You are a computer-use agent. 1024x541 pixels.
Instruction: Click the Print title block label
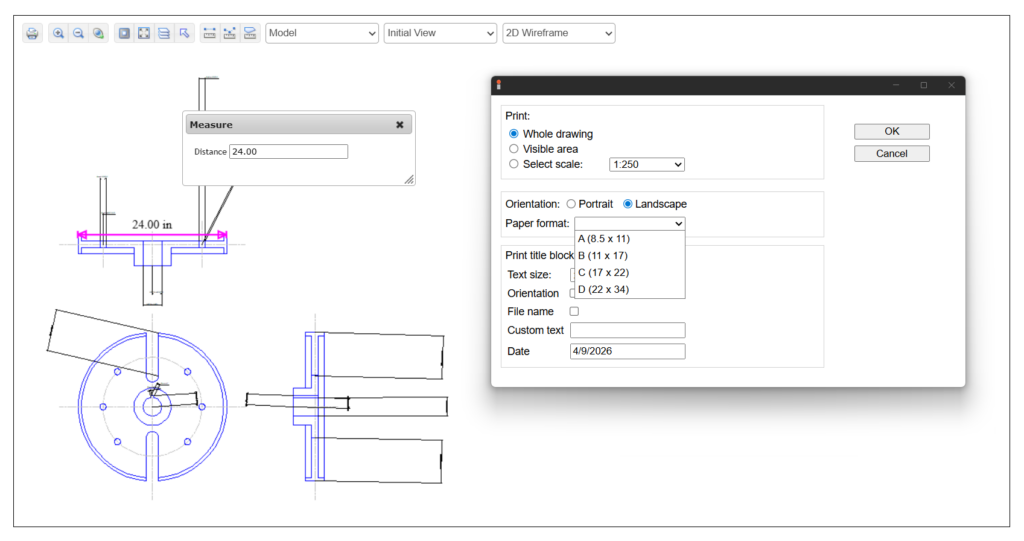point(539,255)
